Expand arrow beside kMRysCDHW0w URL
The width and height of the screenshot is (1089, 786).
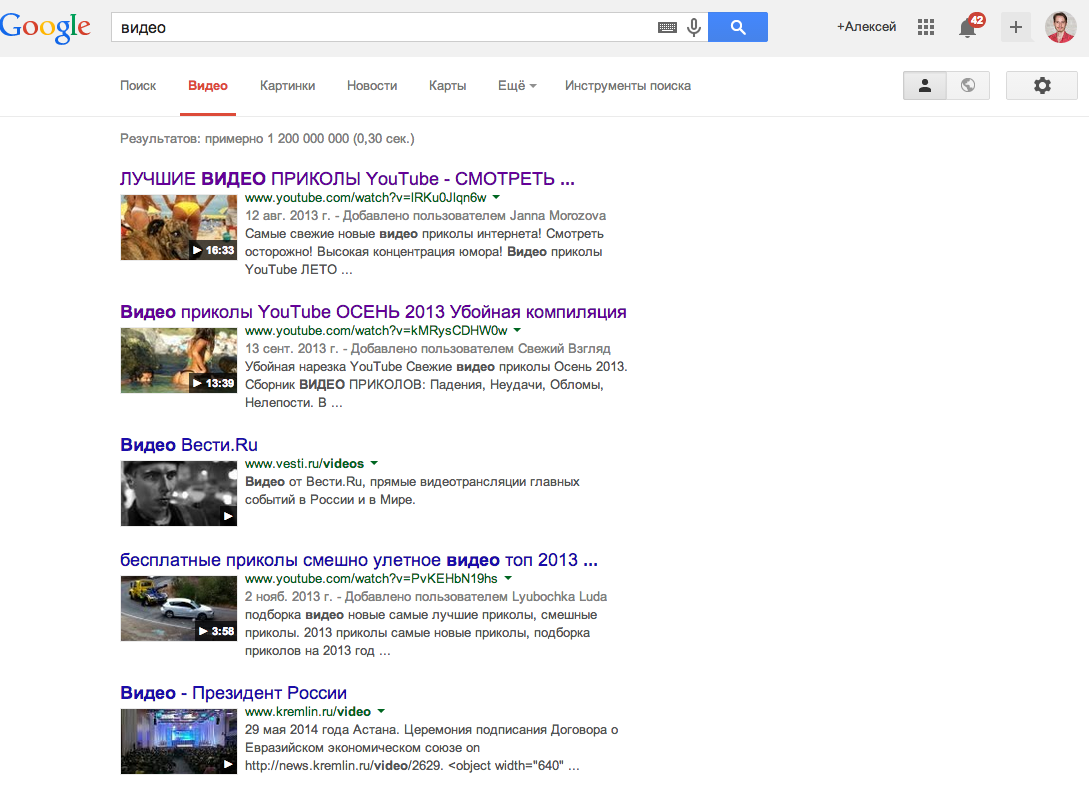click(x=517, y=331)
